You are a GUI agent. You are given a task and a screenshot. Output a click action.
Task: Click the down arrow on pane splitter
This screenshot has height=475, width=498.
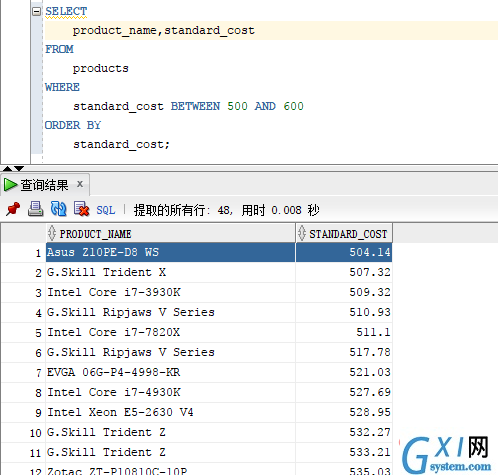click(x=19, y=168)
